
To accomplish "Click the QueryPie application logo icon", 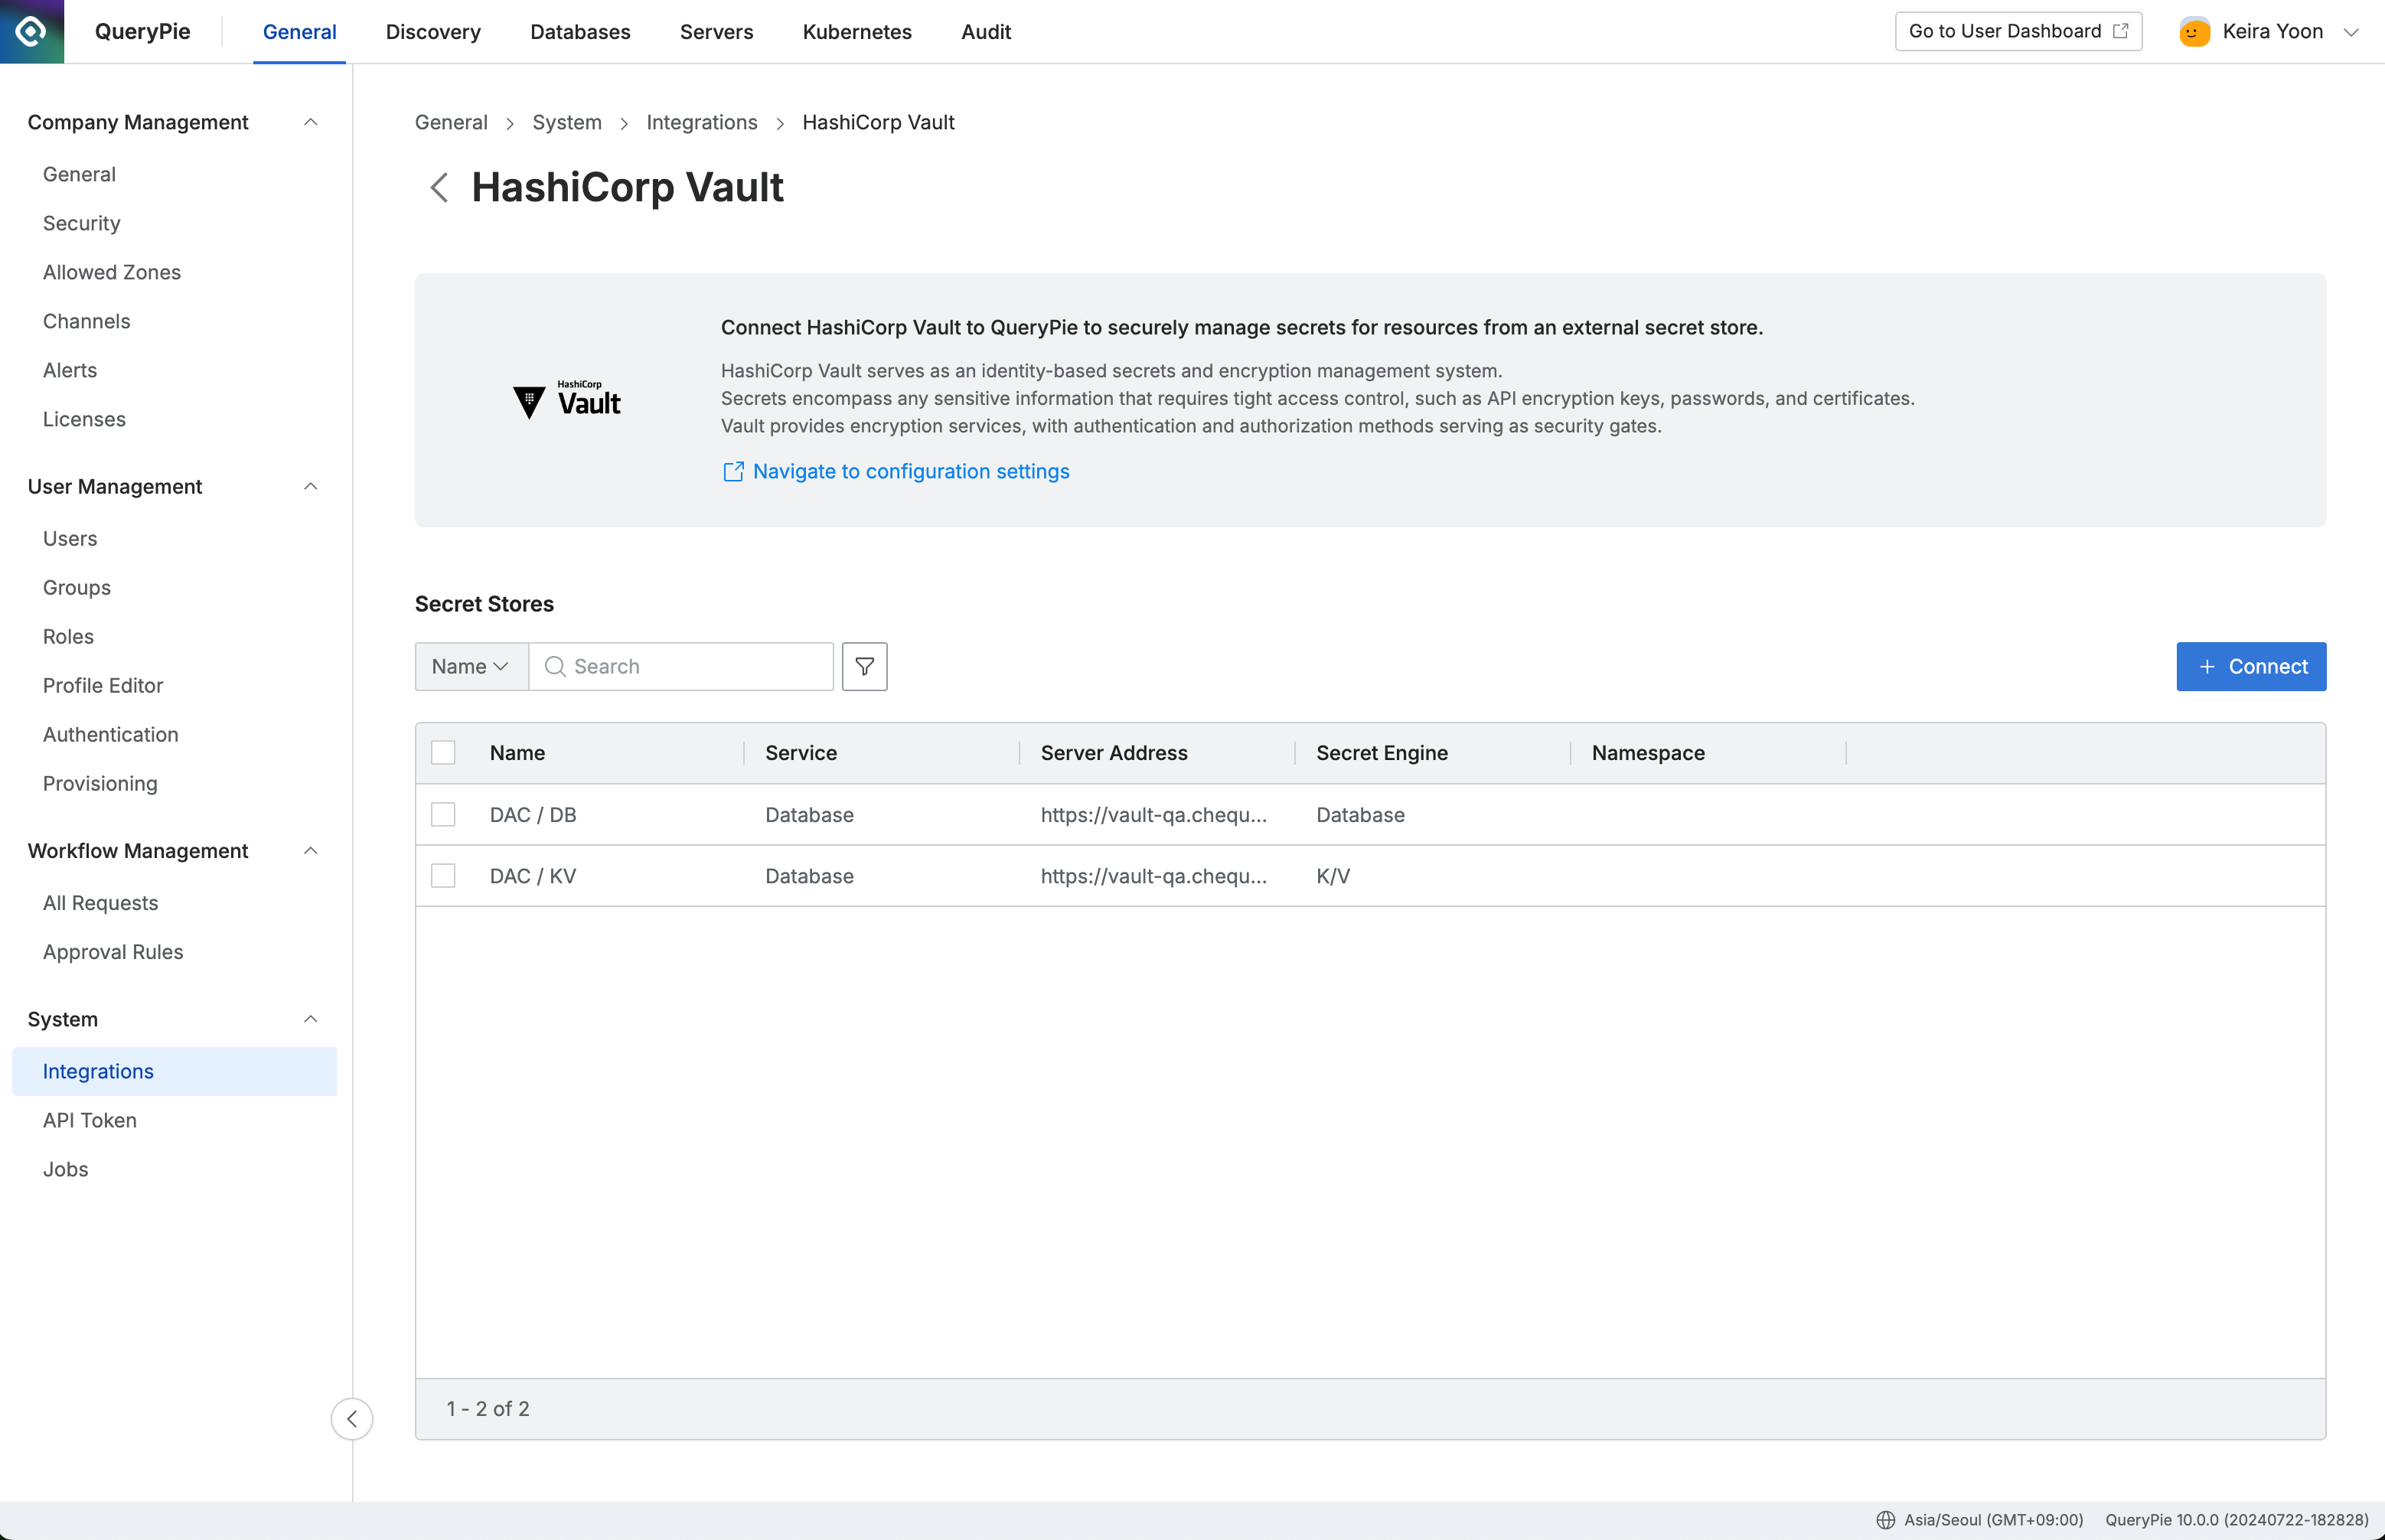I will tap(31, 31).
